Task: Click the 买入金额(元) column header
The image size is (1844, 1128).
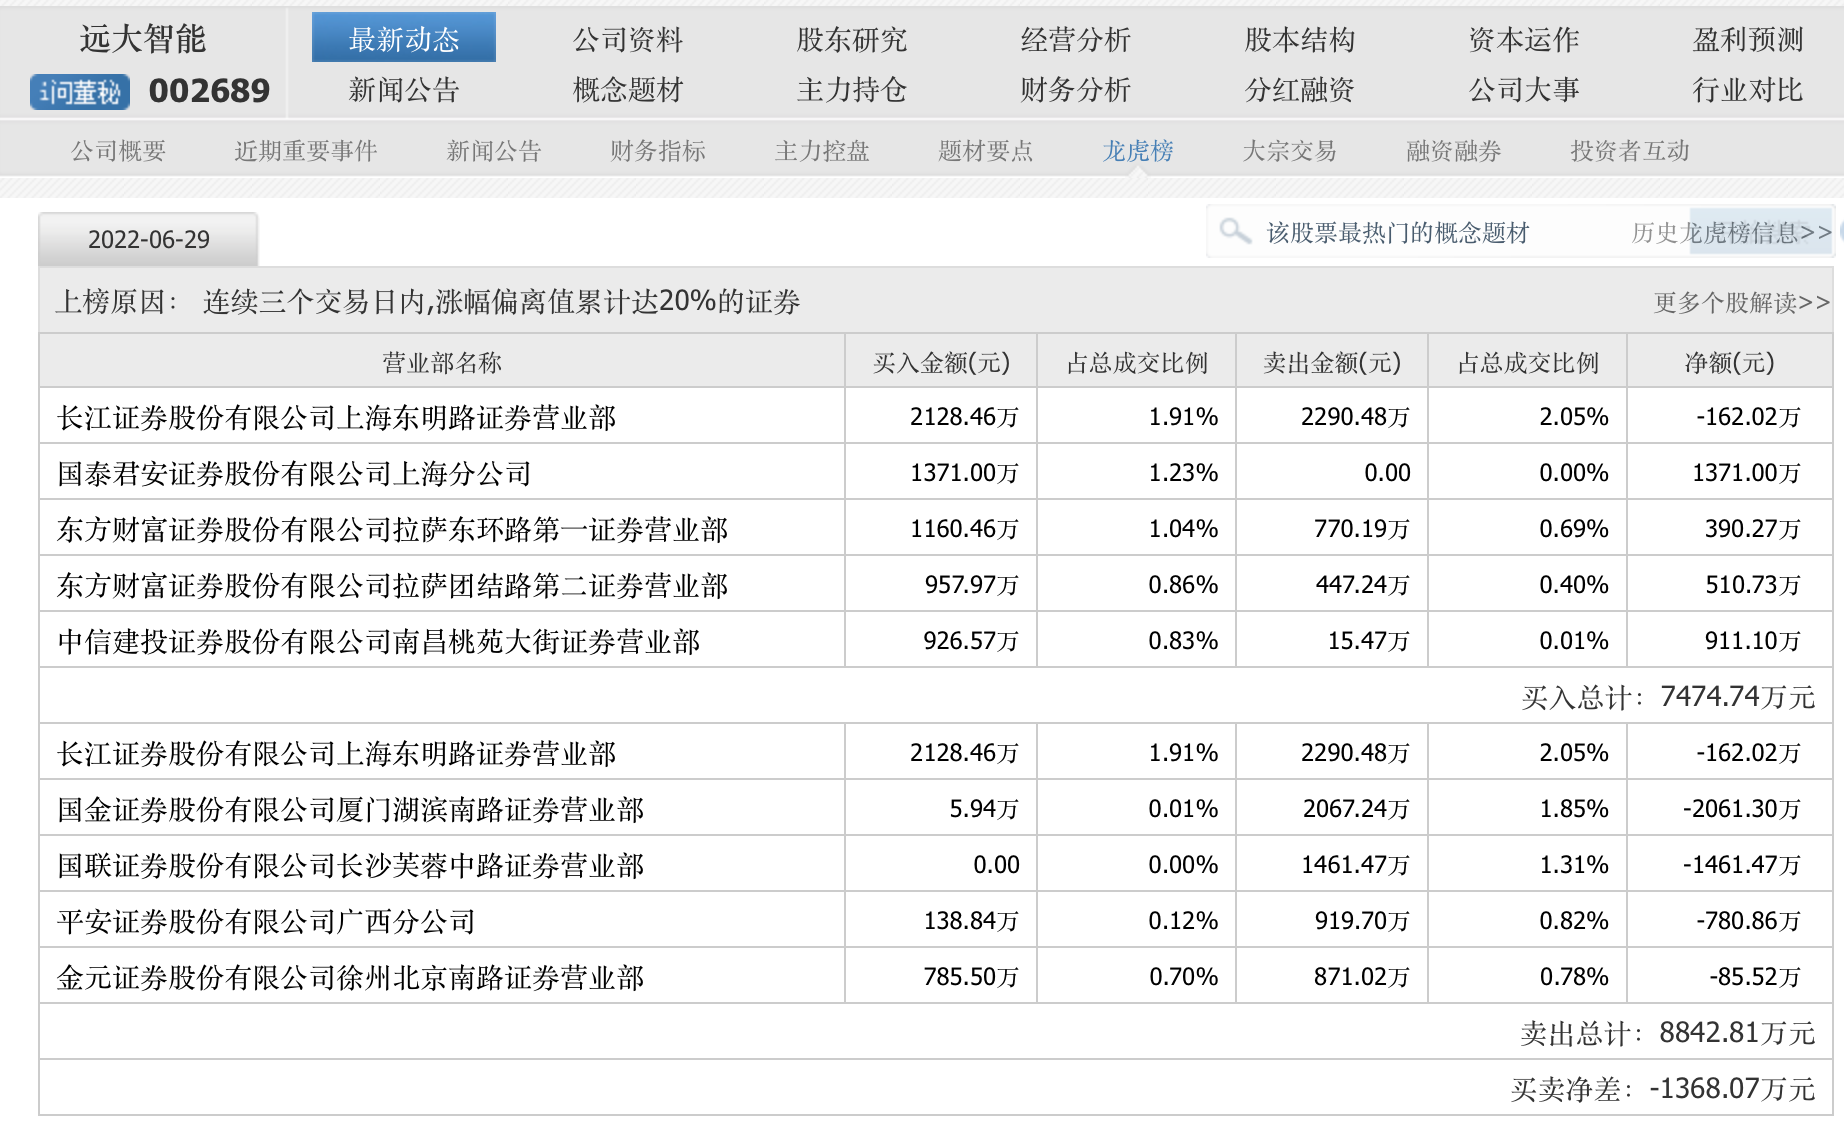Action: (941, 362)
